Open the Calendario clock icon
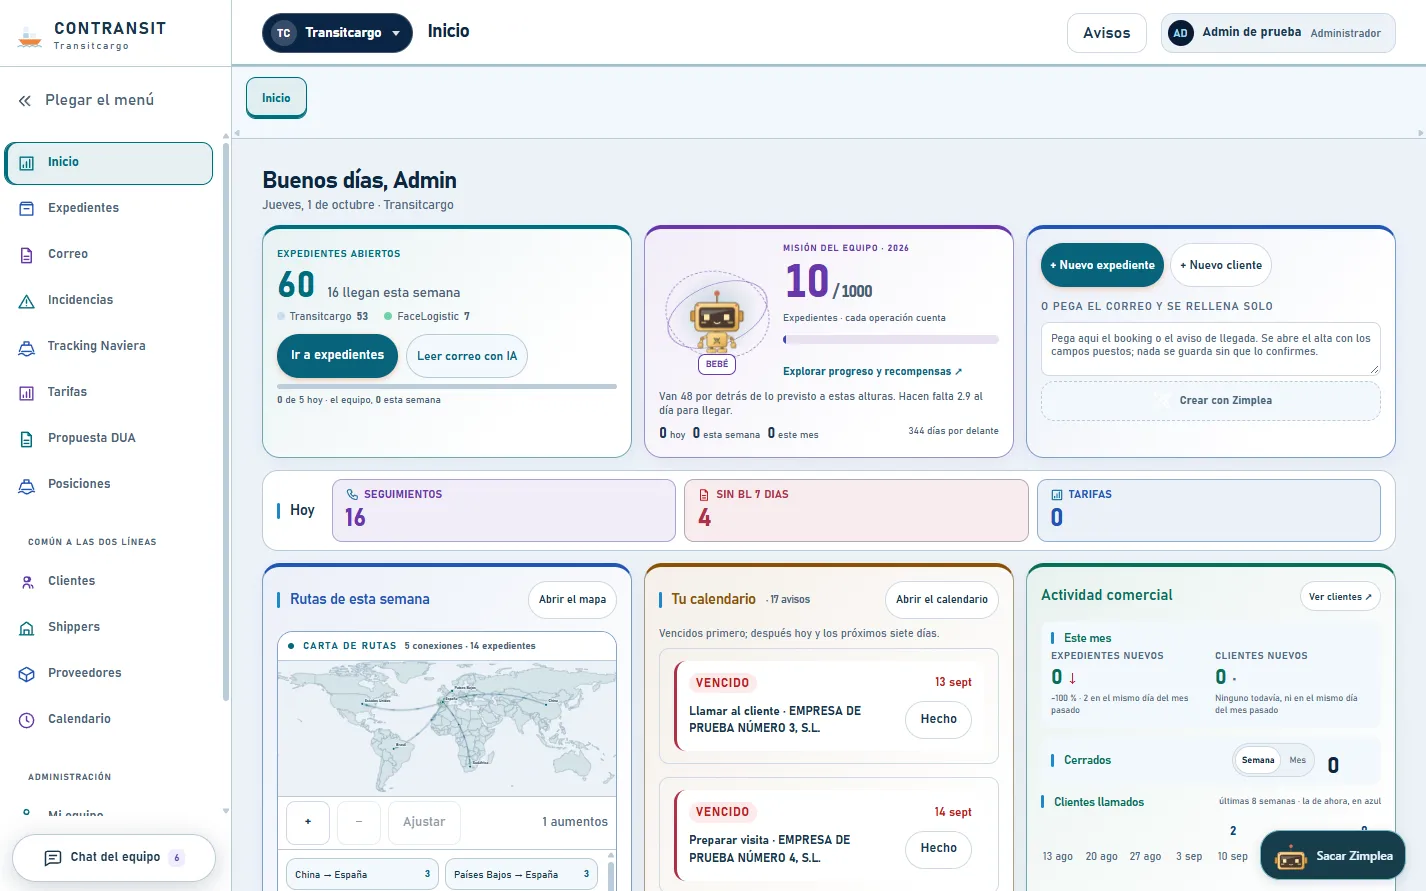Image resolution: width=1426 pixels, height=891 pixels. click(27, 720)
